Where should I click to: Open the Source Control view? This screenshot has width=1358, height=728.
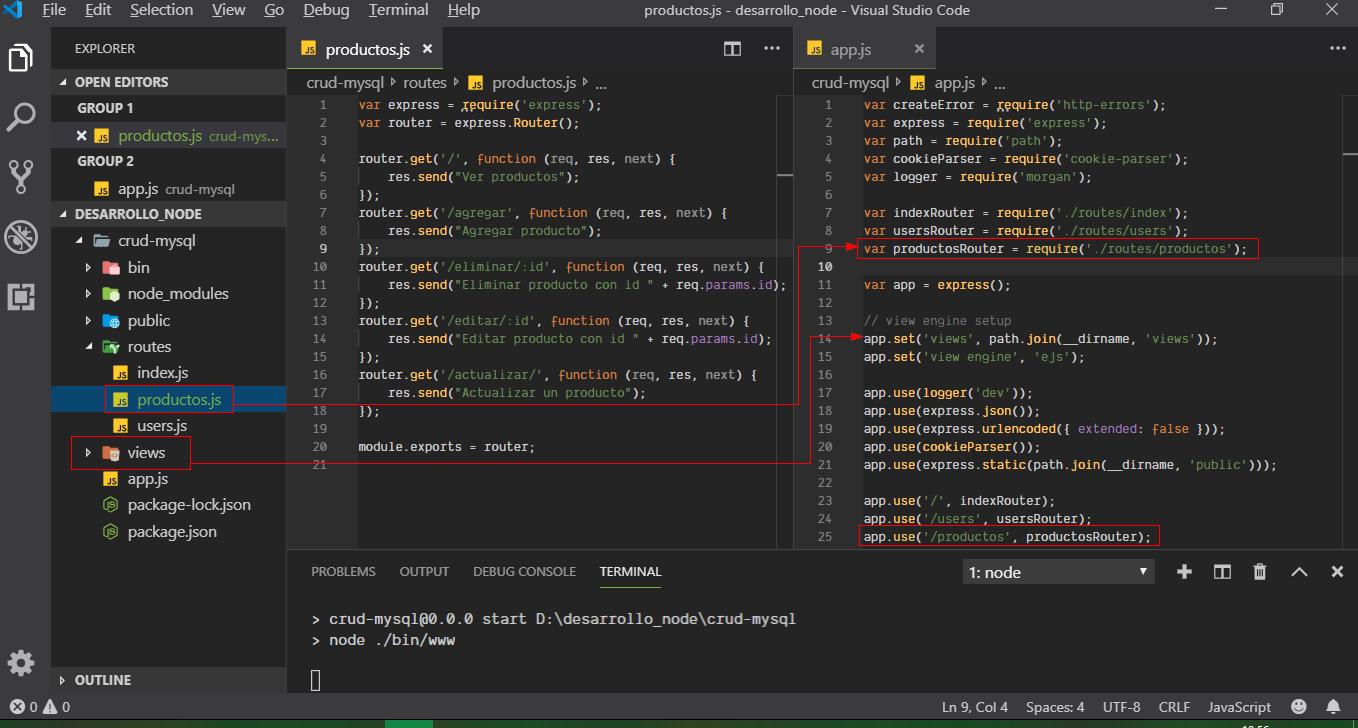click(21, 177)
